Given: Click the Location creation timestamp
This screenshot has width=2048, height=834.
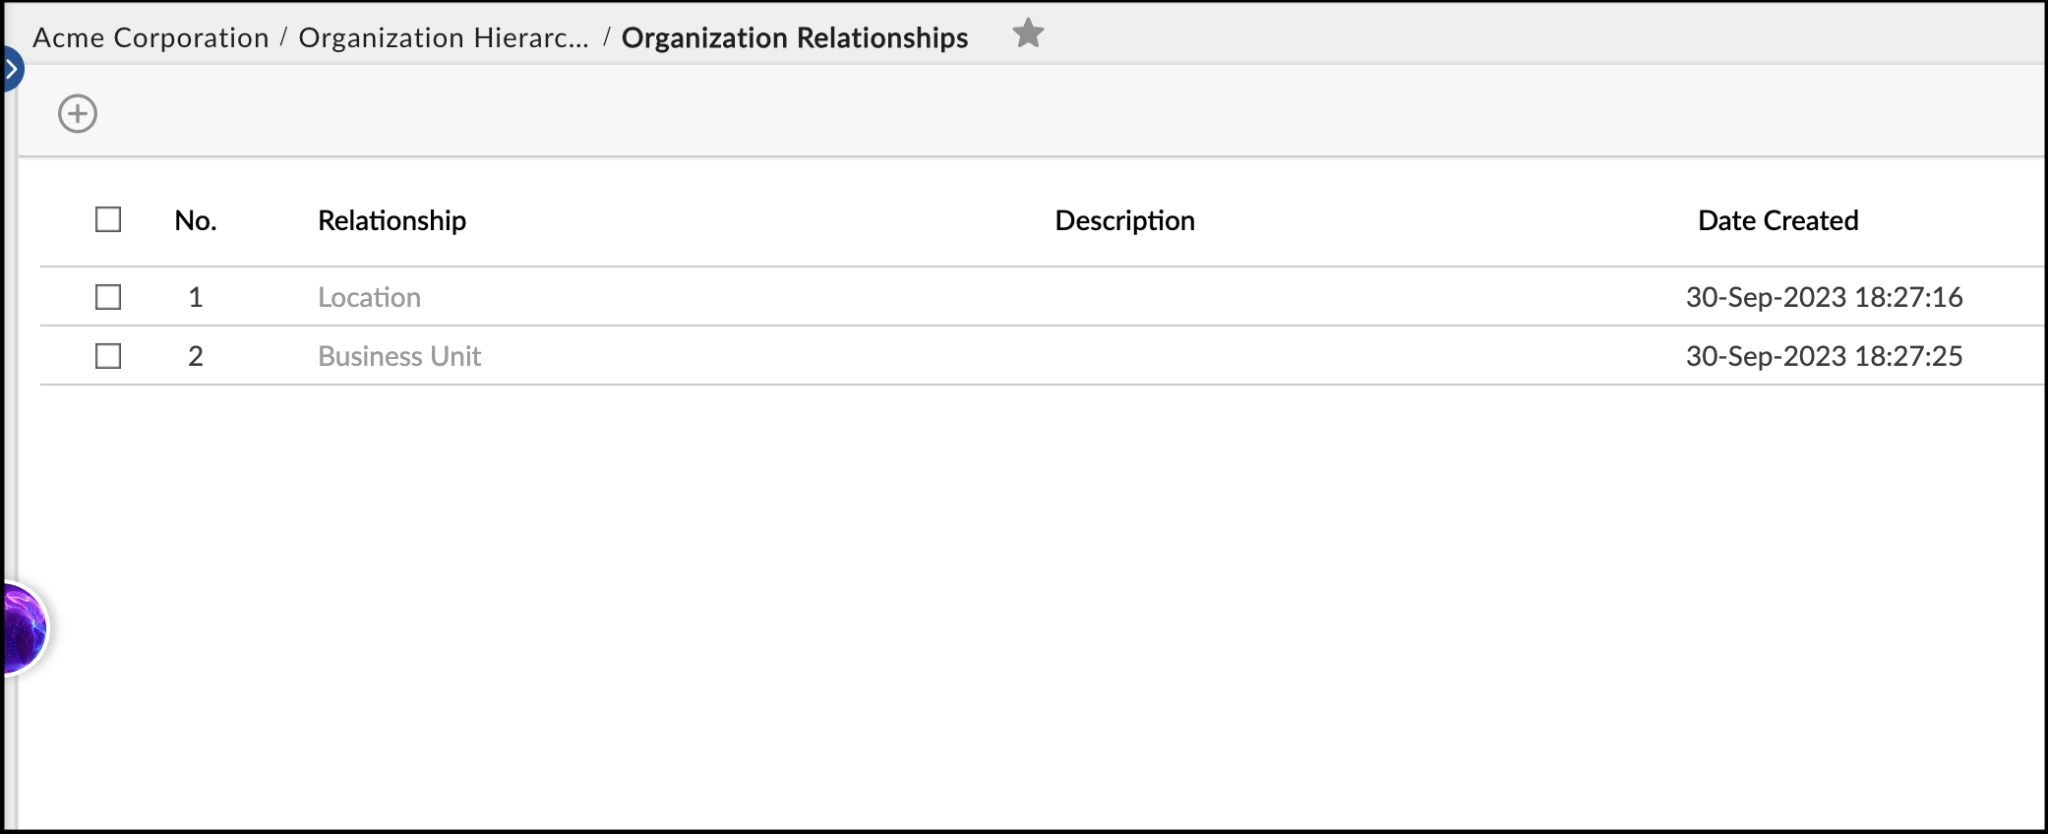Looking at the screenshot, I should tap(1823, 297).
